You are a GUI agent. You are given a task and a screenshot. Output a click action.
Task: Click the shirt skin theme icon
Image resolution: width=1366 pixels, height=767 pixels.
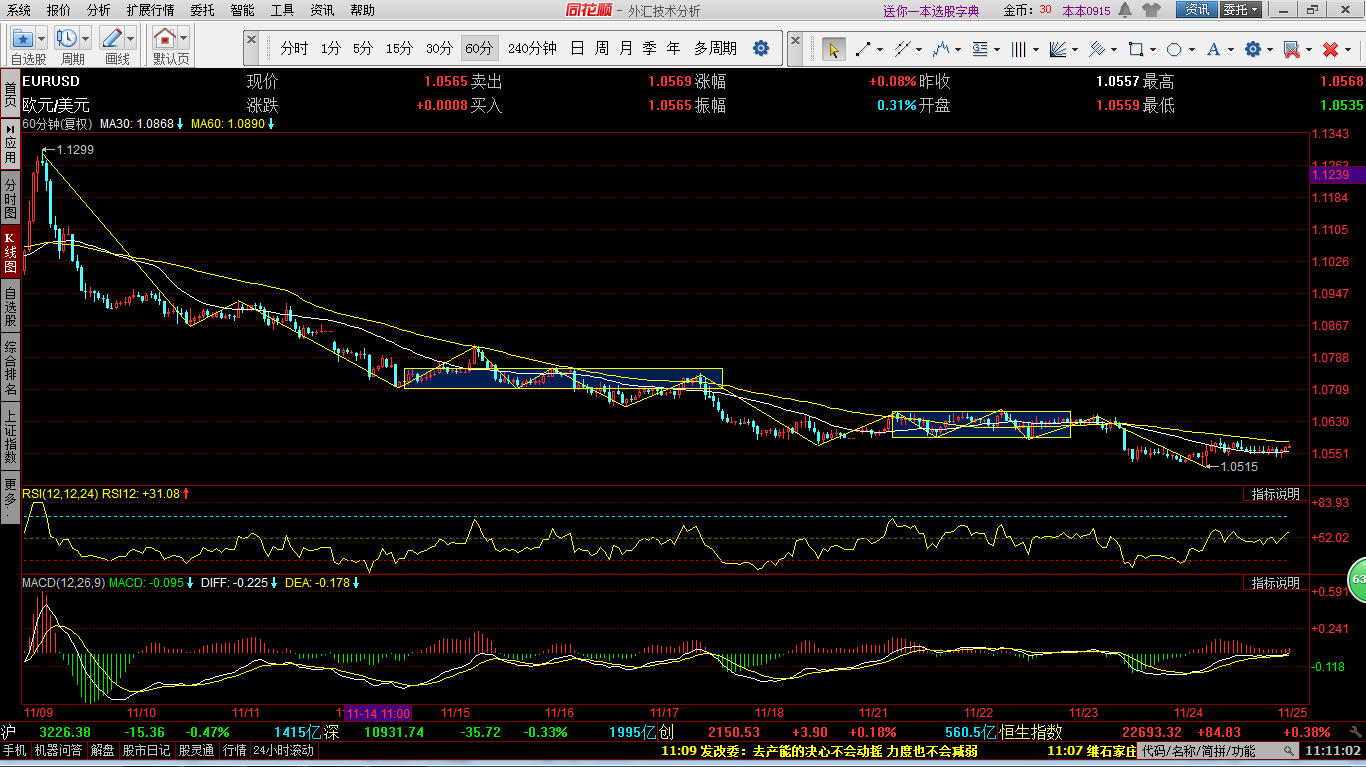click(x=1150, y=10)
